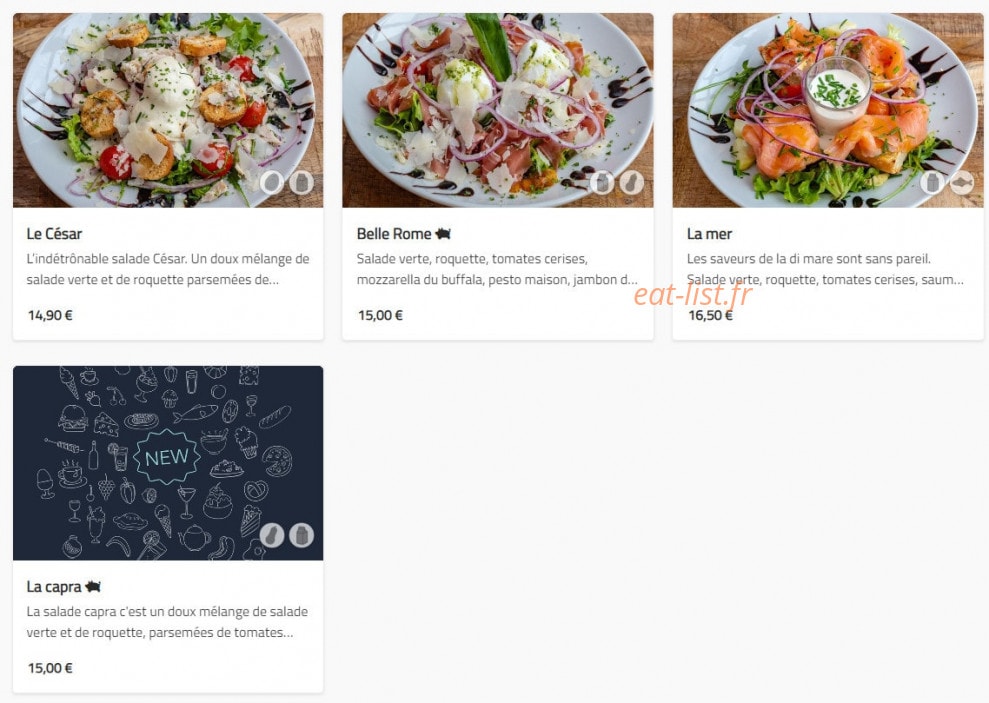
Task: Expand the truncated Le César description
Action: (168, 269)
